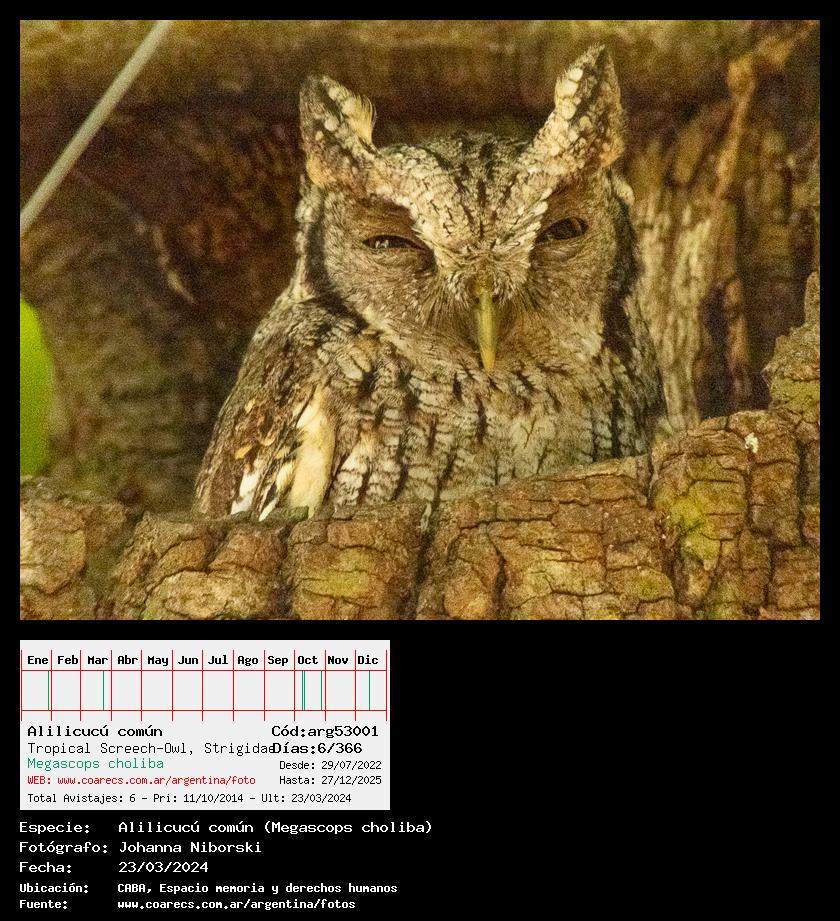This screenshot has width=840, height=921.
Task: Select the Dic month column header
Action: tap(368, 660)
